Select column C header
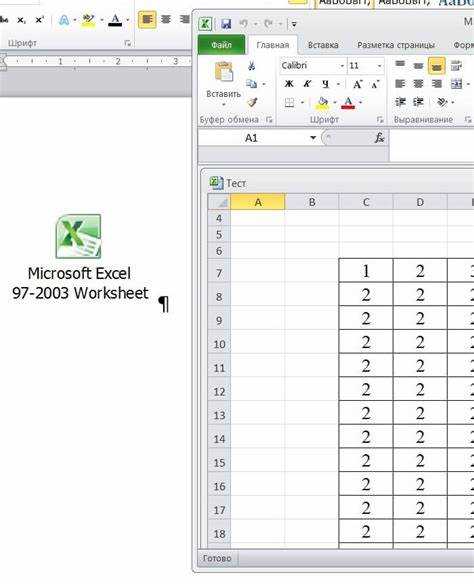This screenshot has height=585, width=474. click(366, 202)
